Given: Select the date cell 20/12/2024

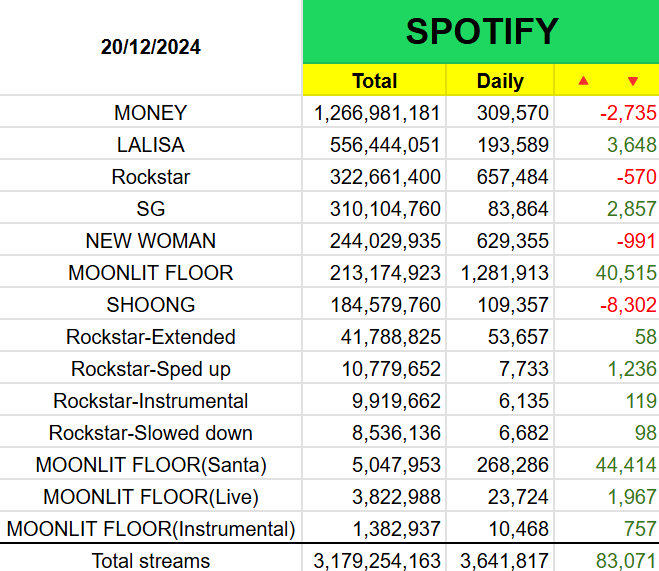Looking at the screenshot, I should (x=150, y=47).
